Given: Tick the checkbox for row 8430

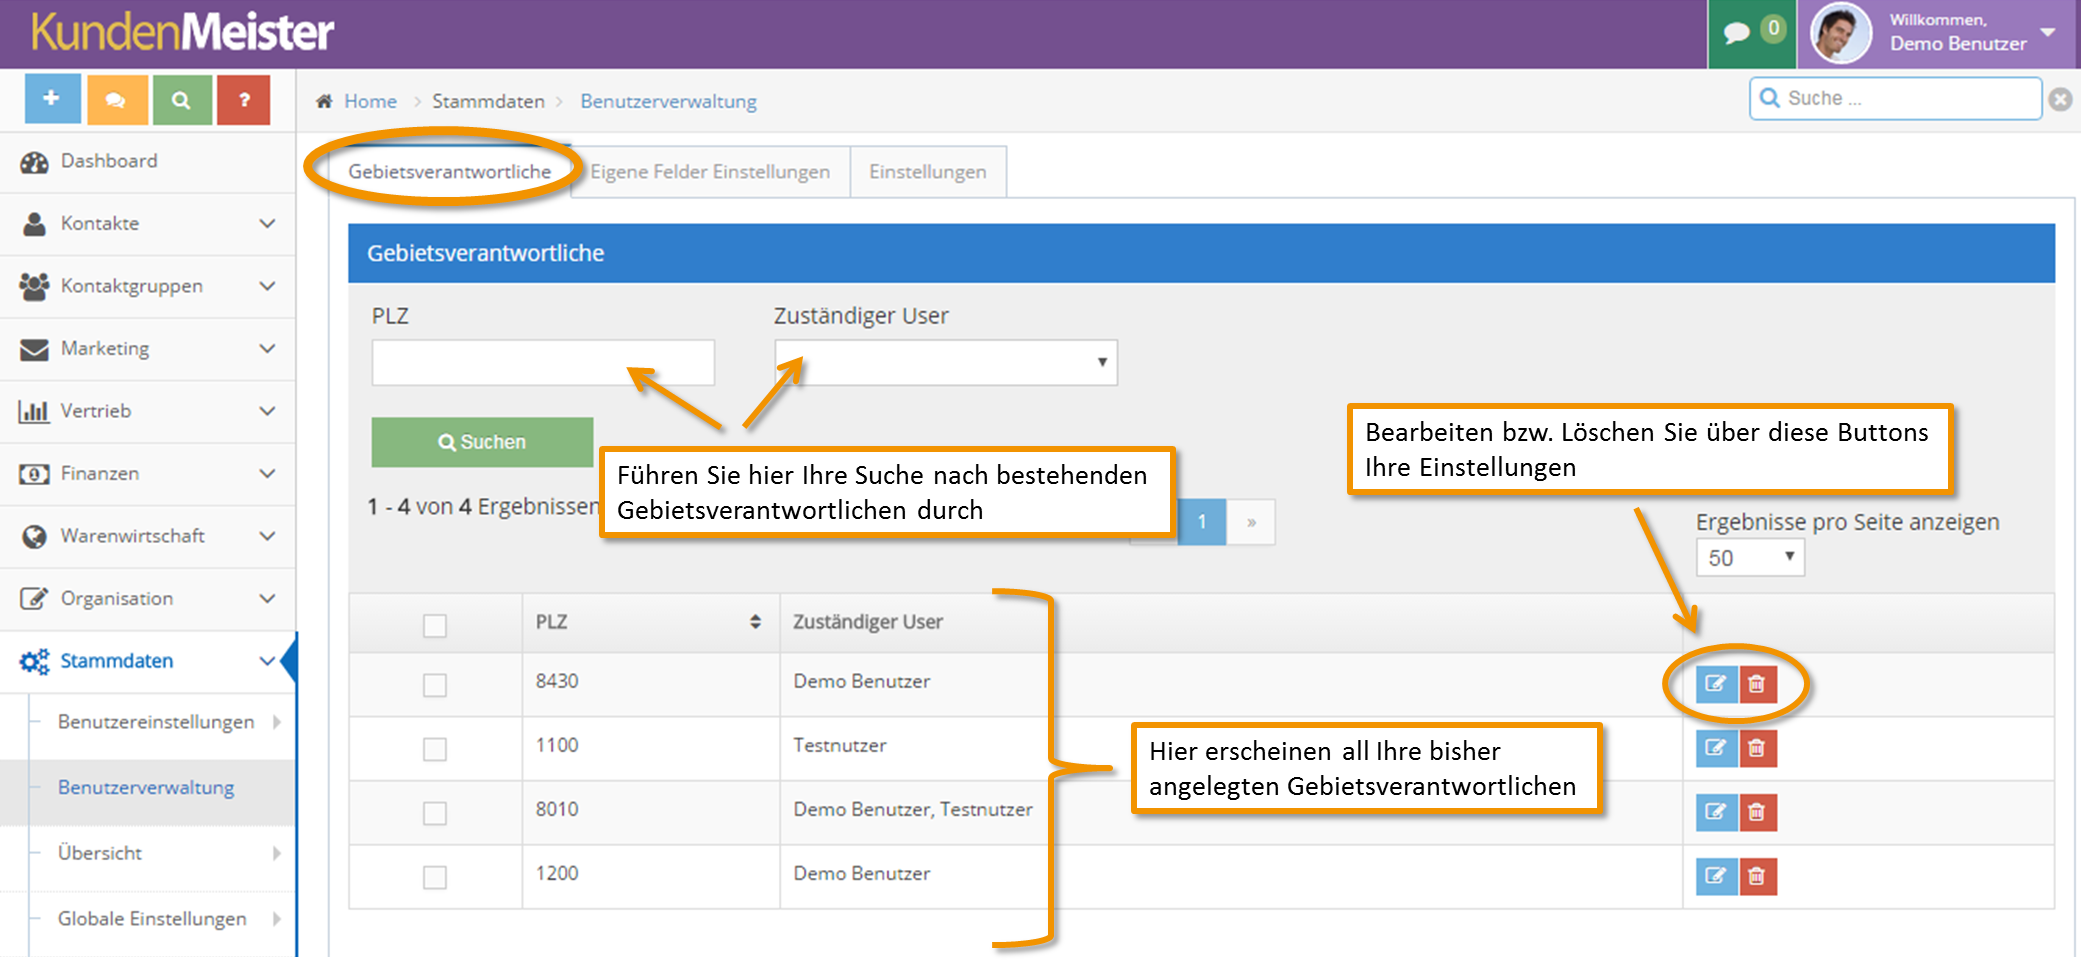Looking at the screenshot, I should click(434, 685).
